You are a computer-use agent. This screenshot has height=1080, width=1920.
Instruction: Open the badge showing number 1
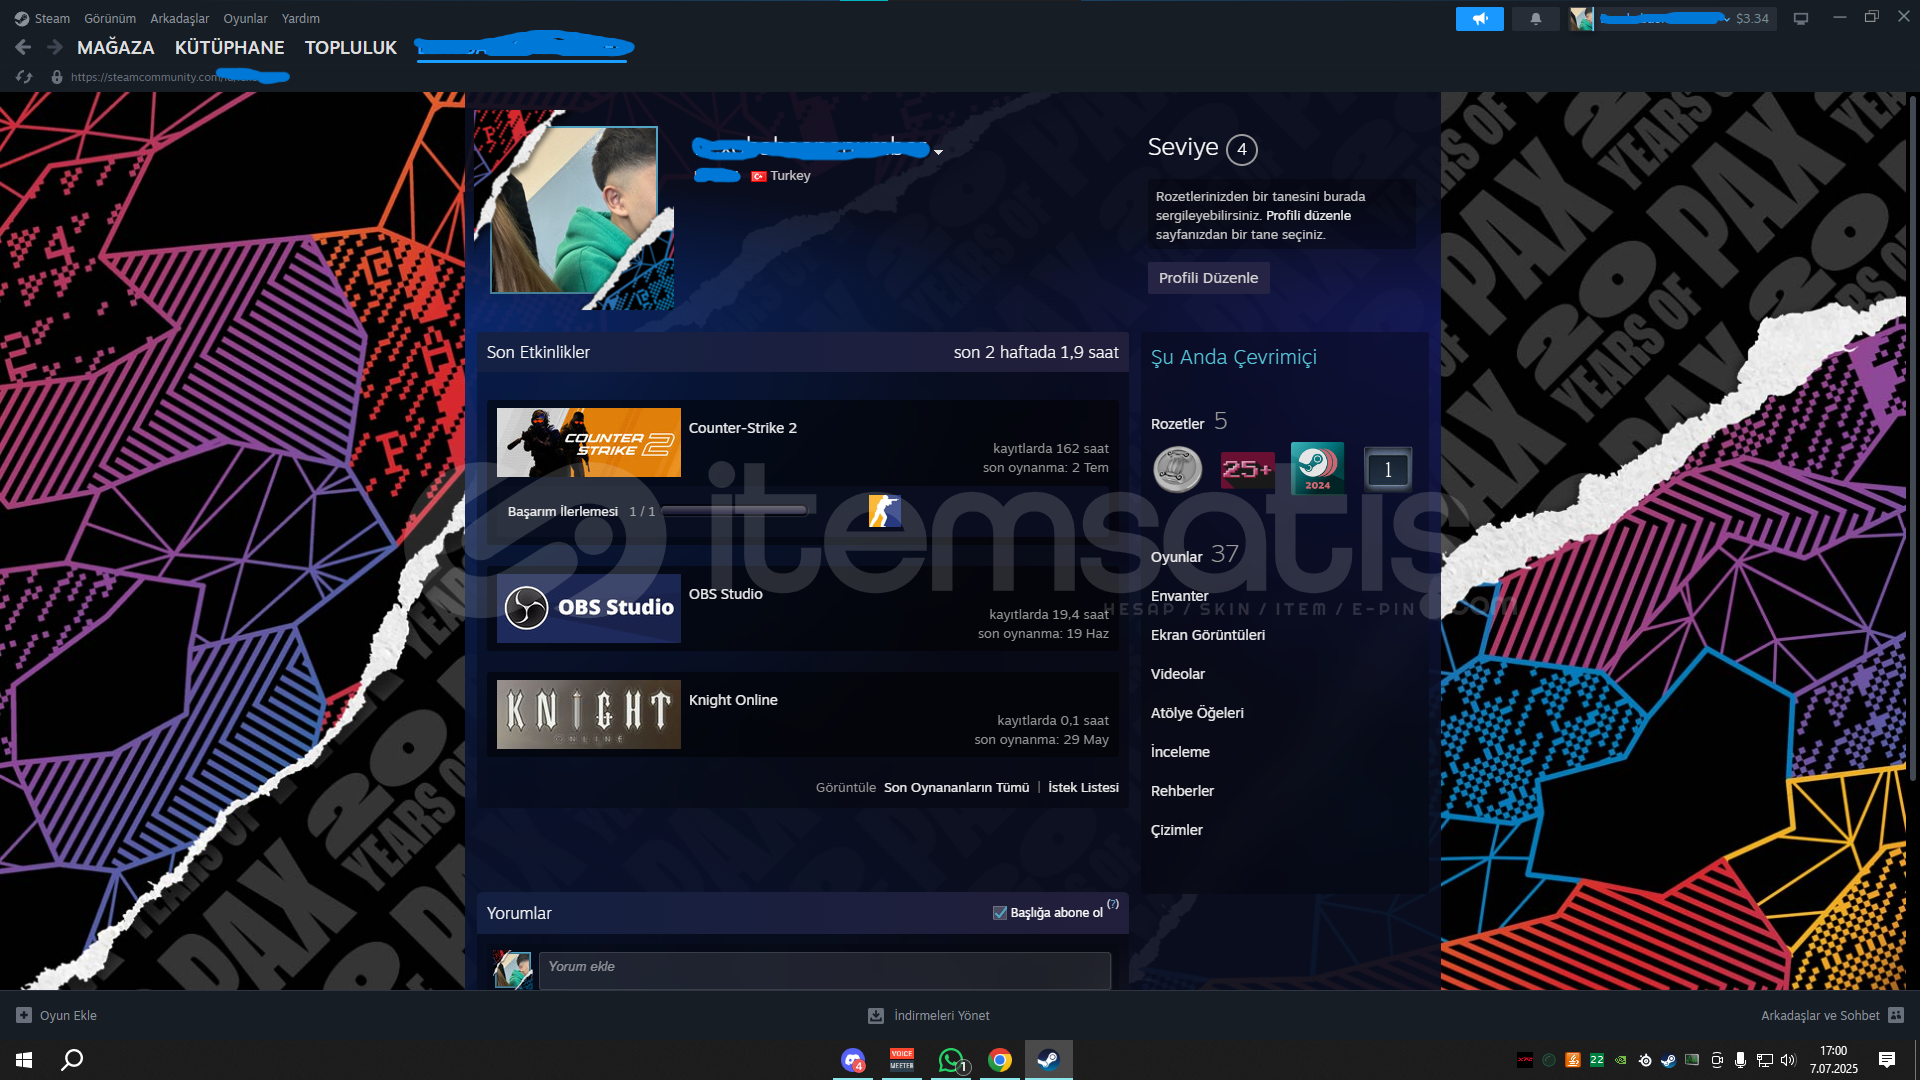pos(1388,469)
